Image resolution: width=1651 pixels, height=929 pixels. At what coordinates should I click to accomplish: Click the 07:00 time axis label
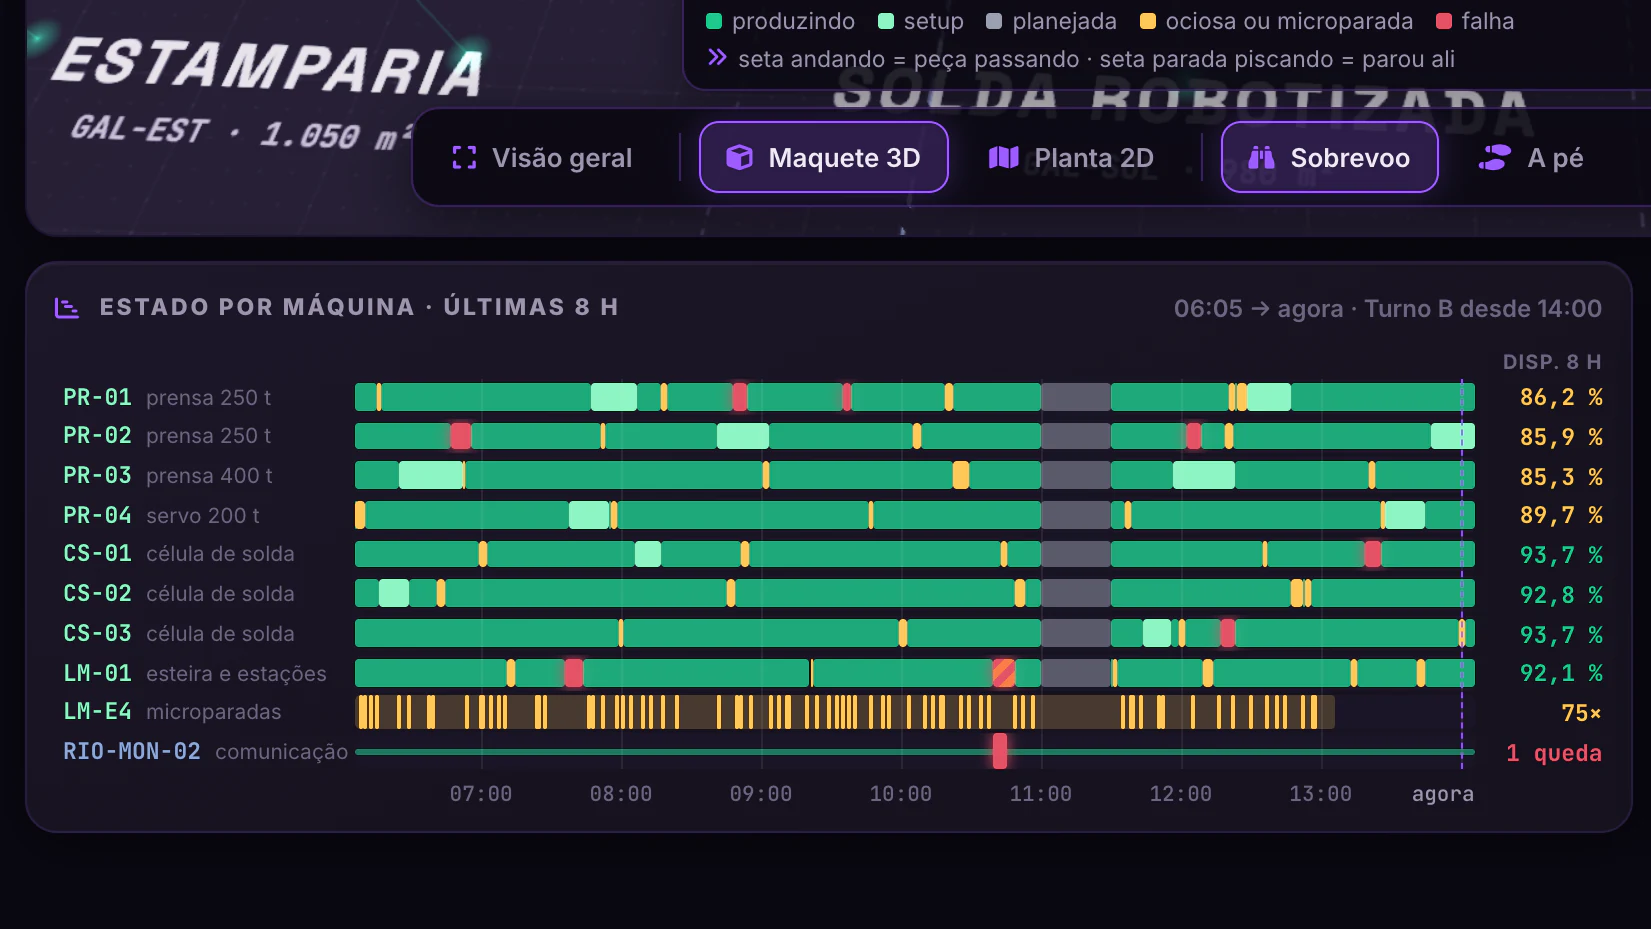(x=481, y=794)
